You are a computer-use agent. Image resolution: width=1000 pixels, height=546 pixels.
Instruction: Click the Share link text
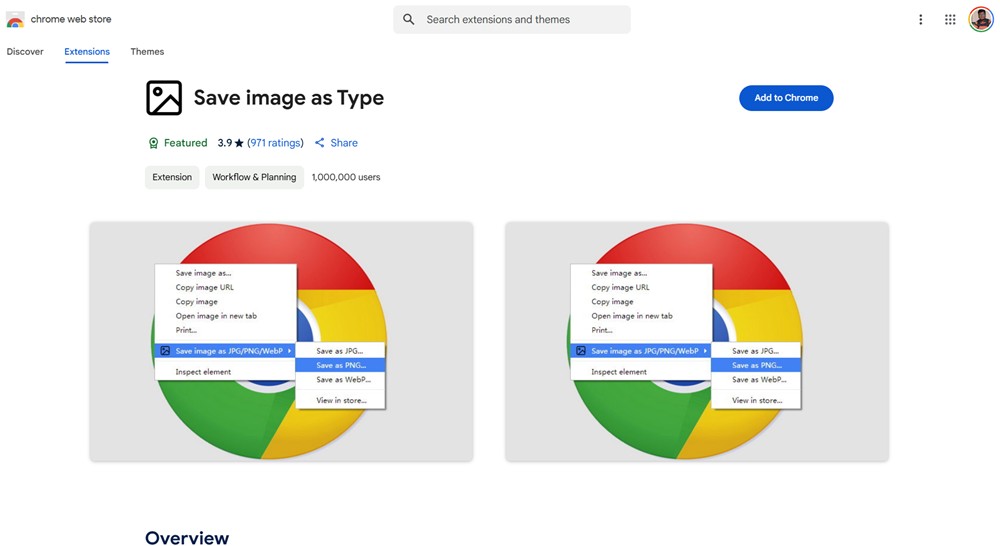pos(344,143)
